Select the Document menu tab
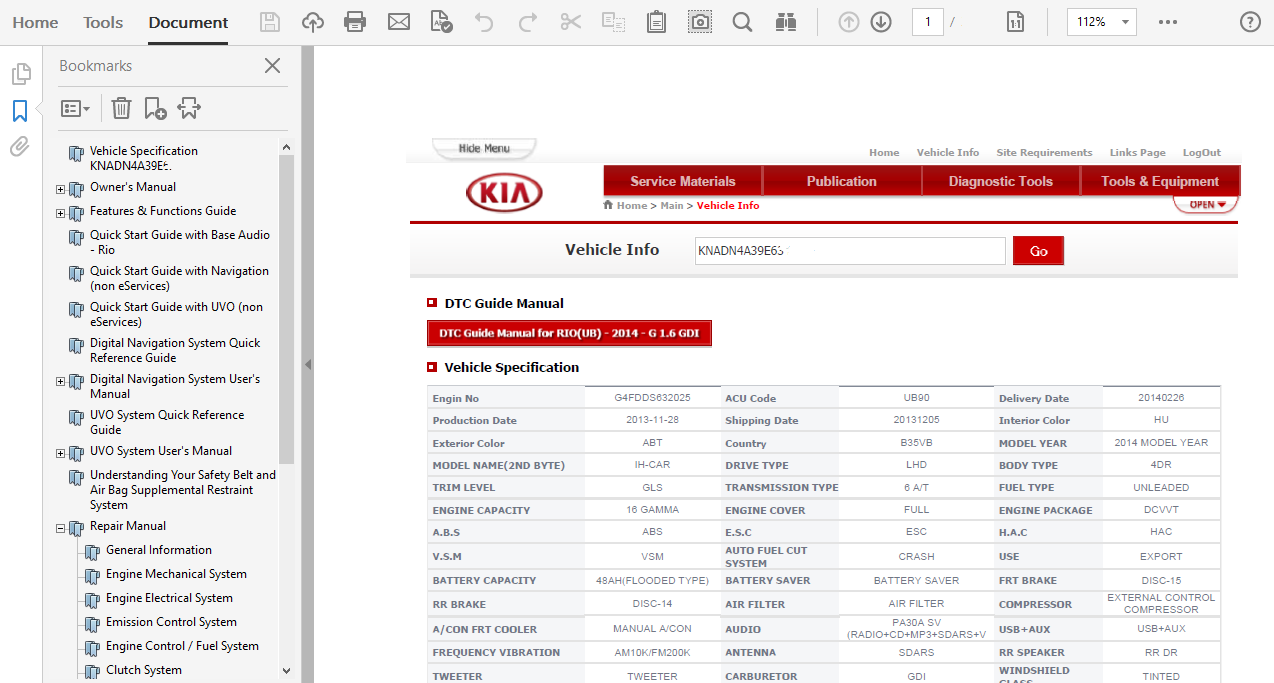This screenshot has width=1274, height=683. click(x=187, y=22)
